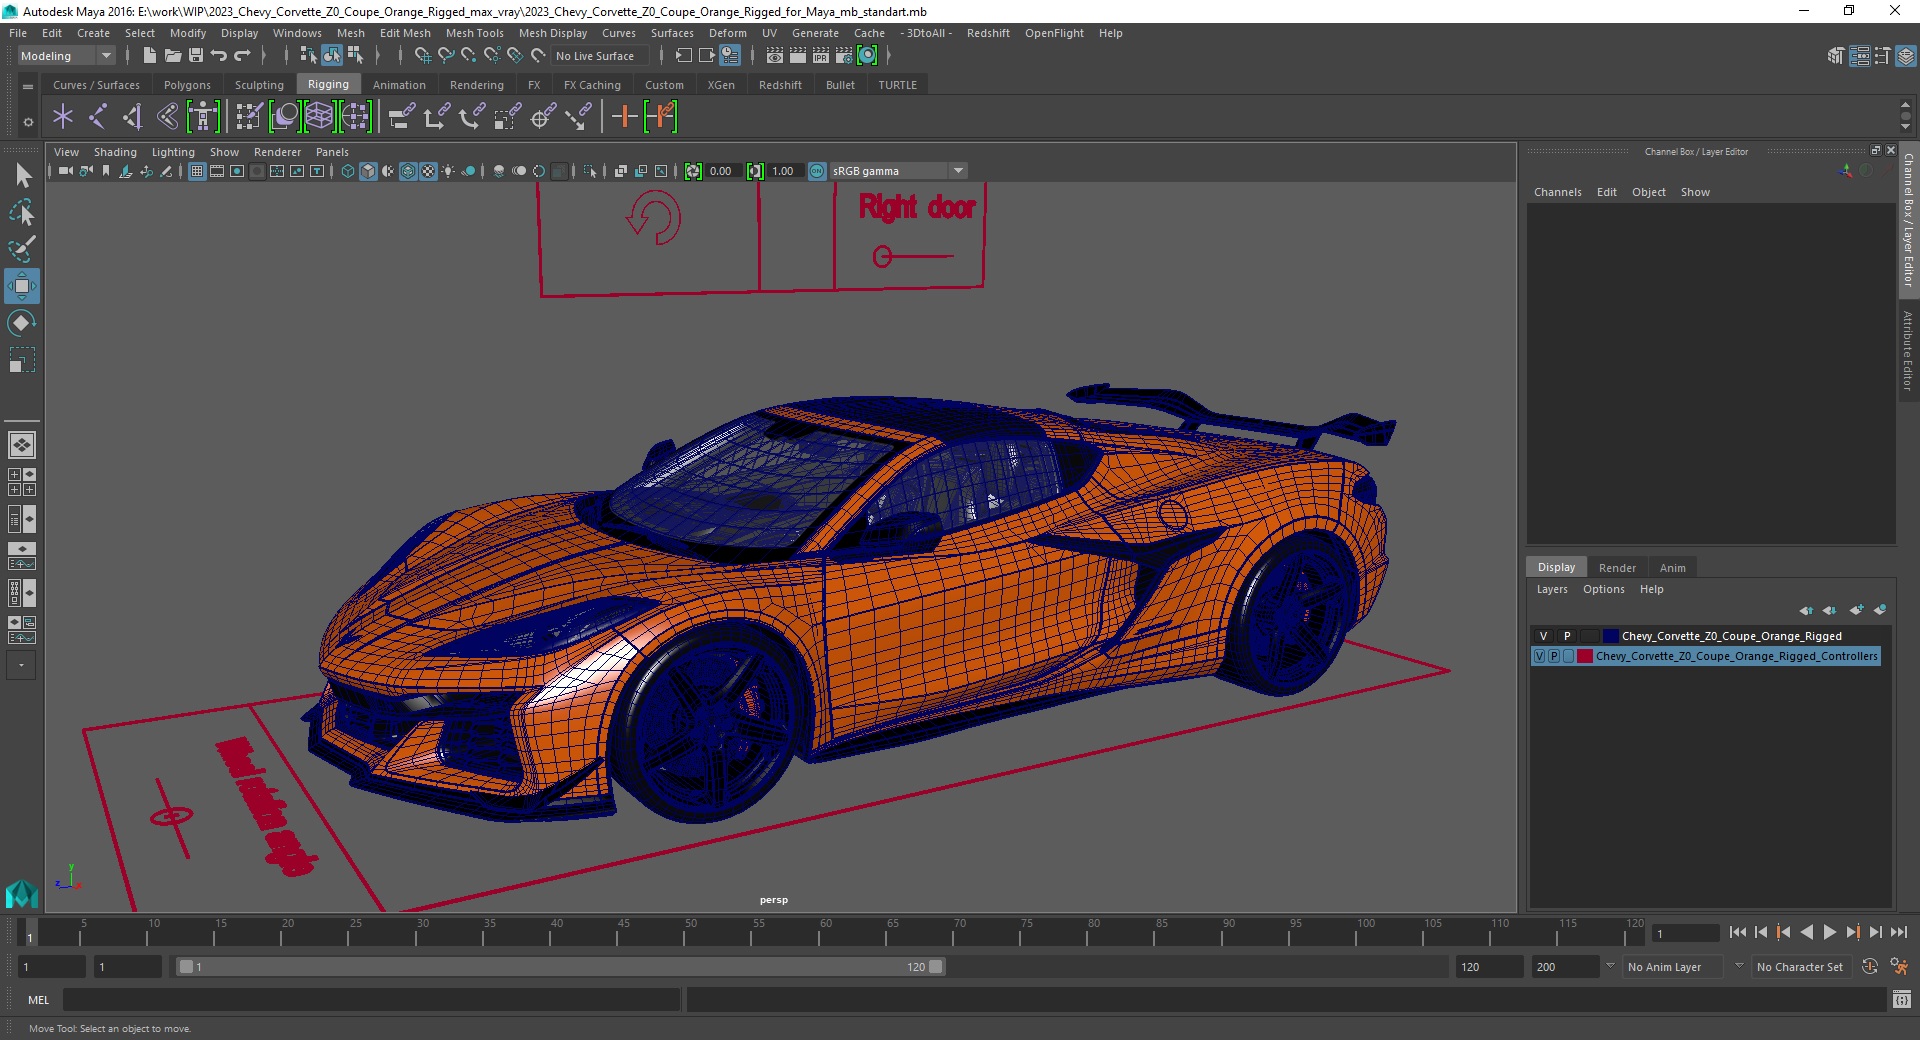Open the viewport Panels menu
Viewport: 1920px width, 1040px height.
[x=332, y=152]
